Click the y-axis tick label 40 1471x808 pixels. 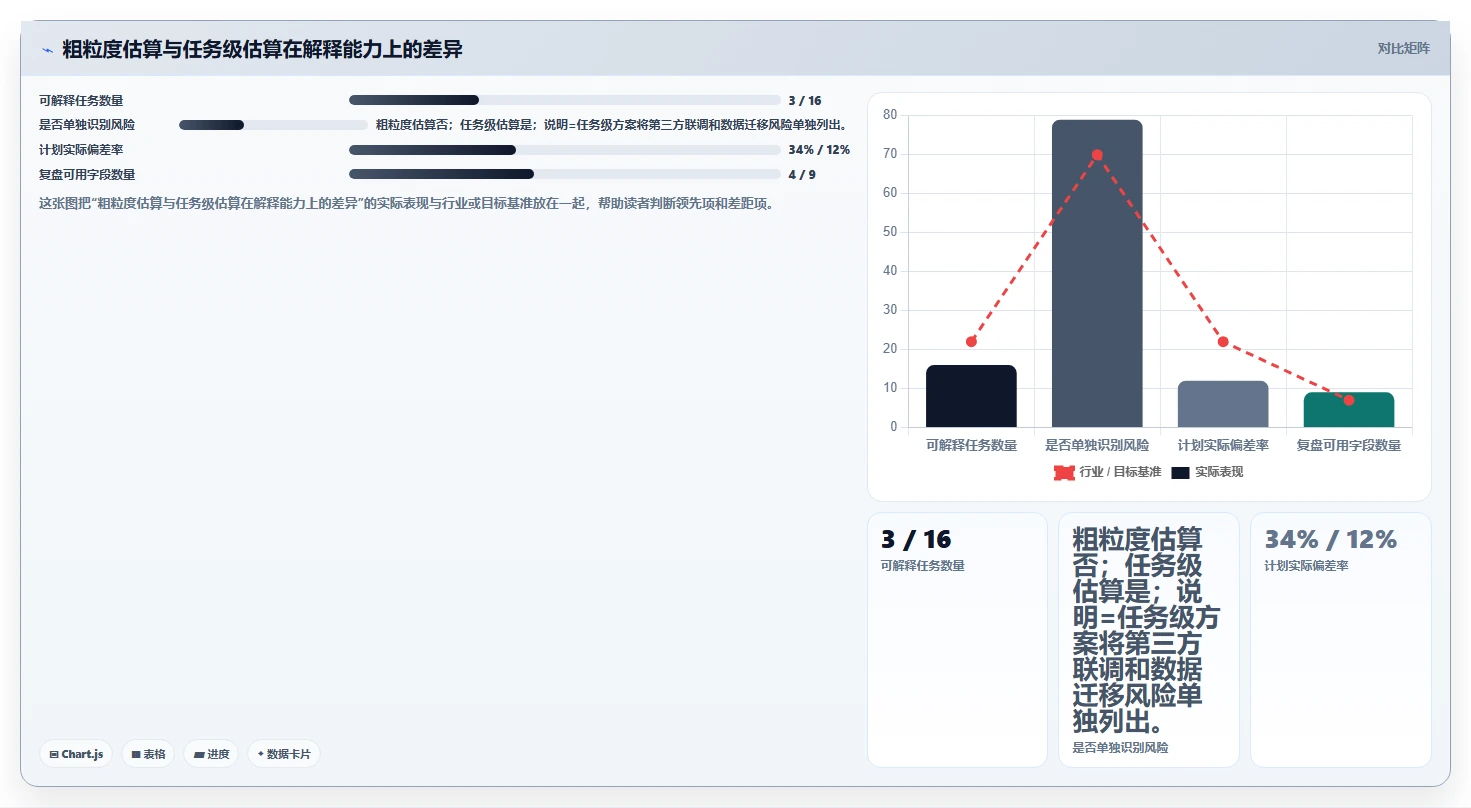[890, 271]
